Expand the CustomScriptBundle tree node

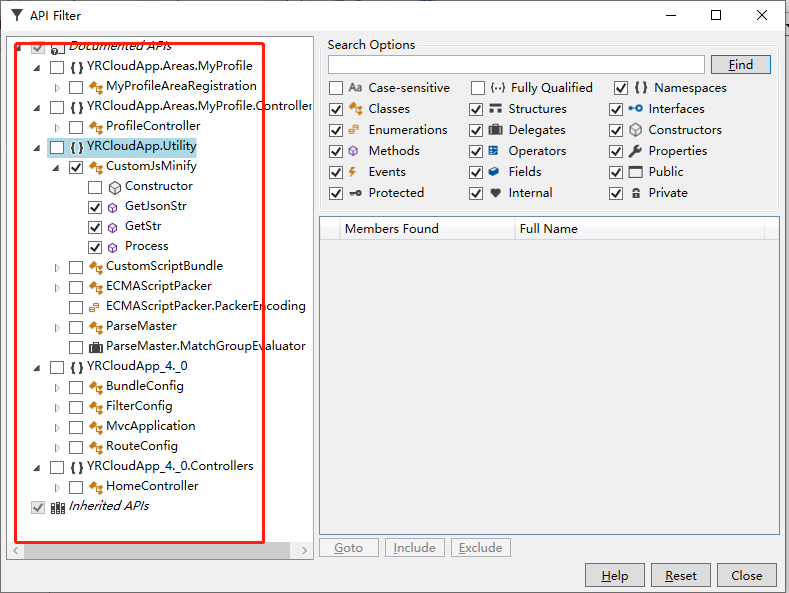click(x=57, y=266)
